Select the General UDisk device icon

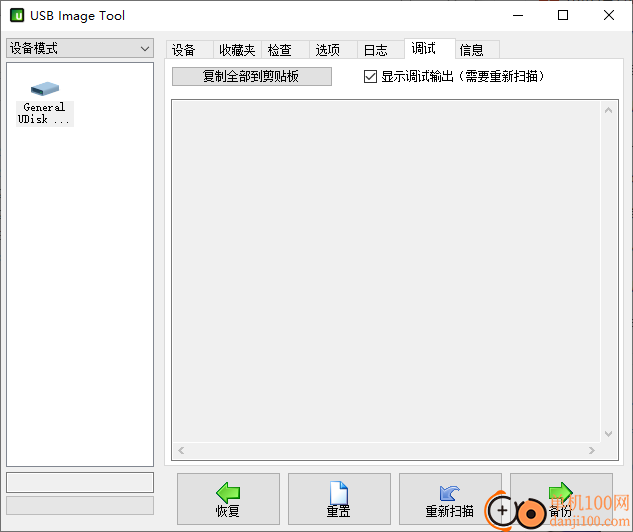44,103
